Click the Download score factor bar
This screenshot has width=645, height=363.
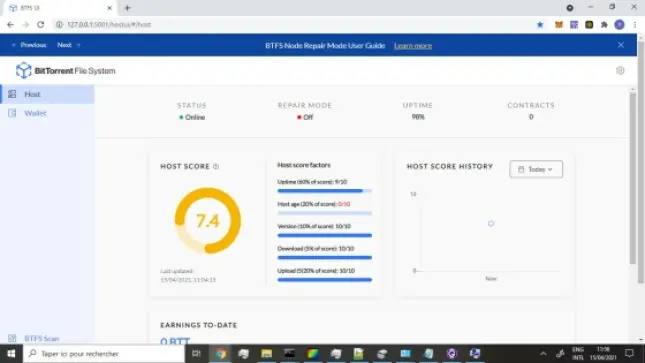click(325, 258)
